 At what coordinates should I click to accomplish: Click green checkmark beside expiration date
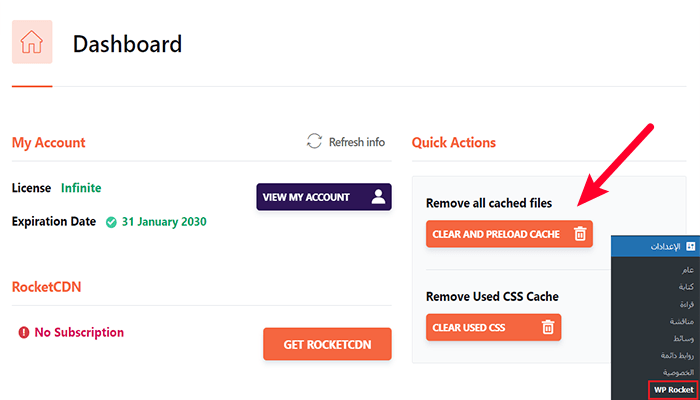point(112,222)
